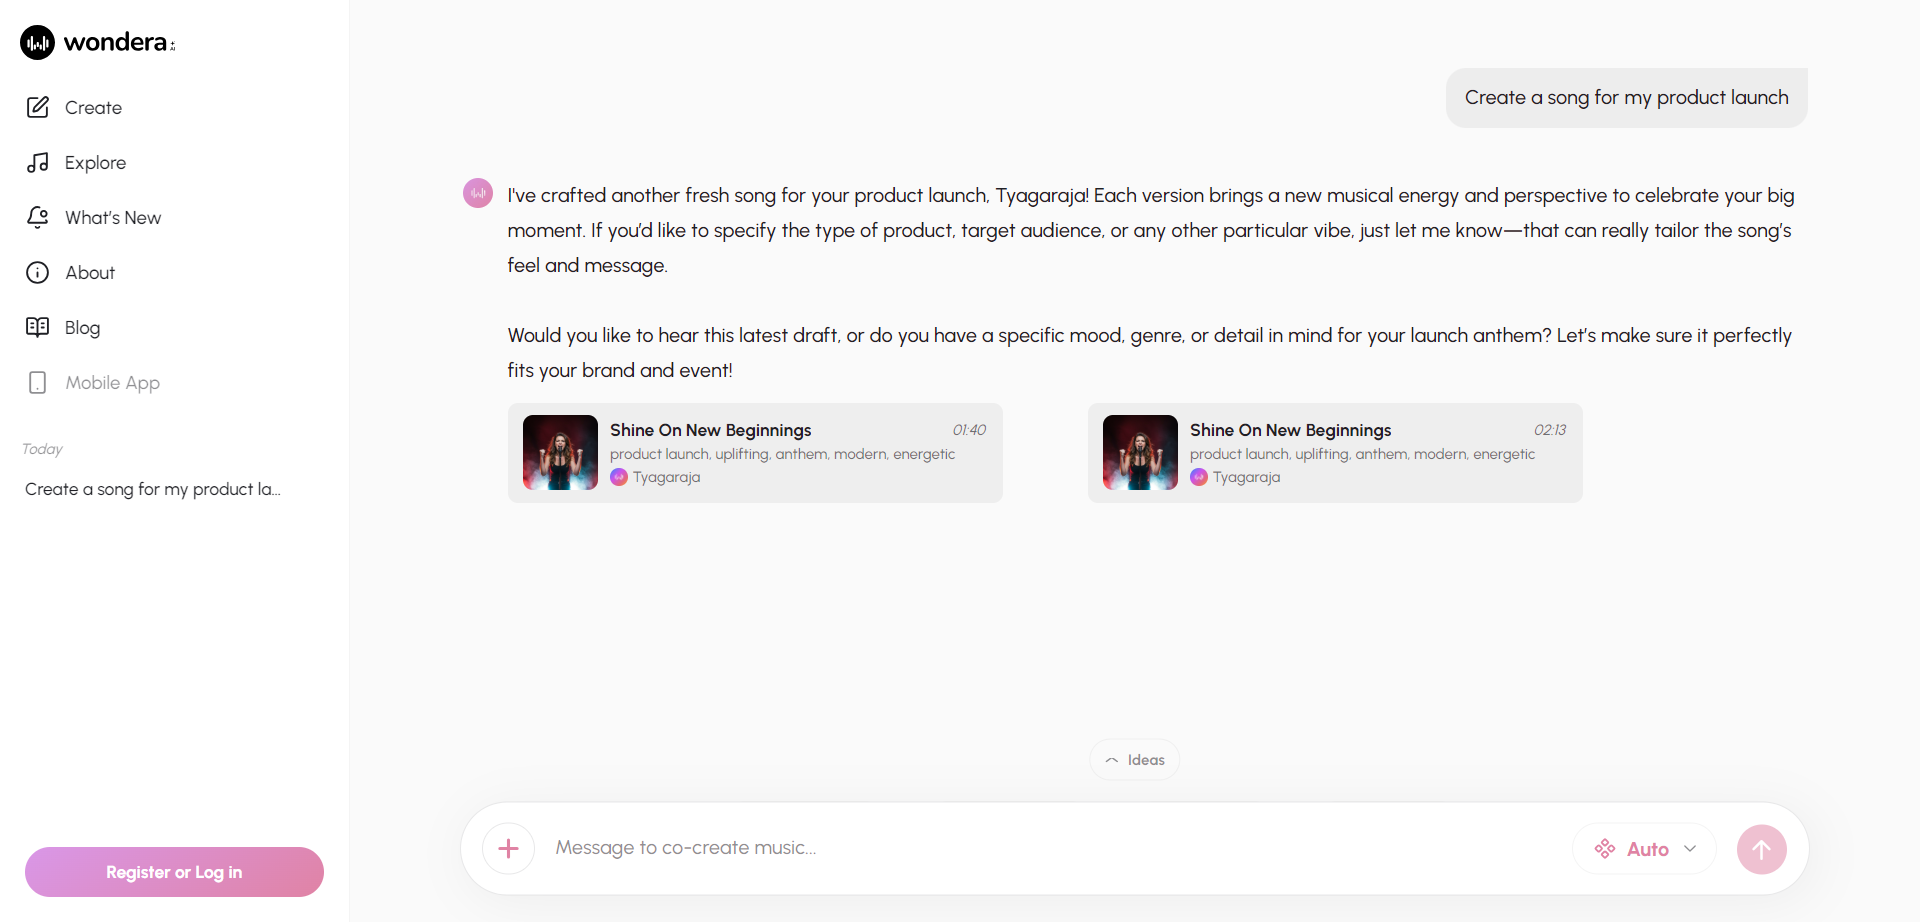Click the What's New bell icon
Viewport: 1920px width, 922px height.
[x=38, y=218]
